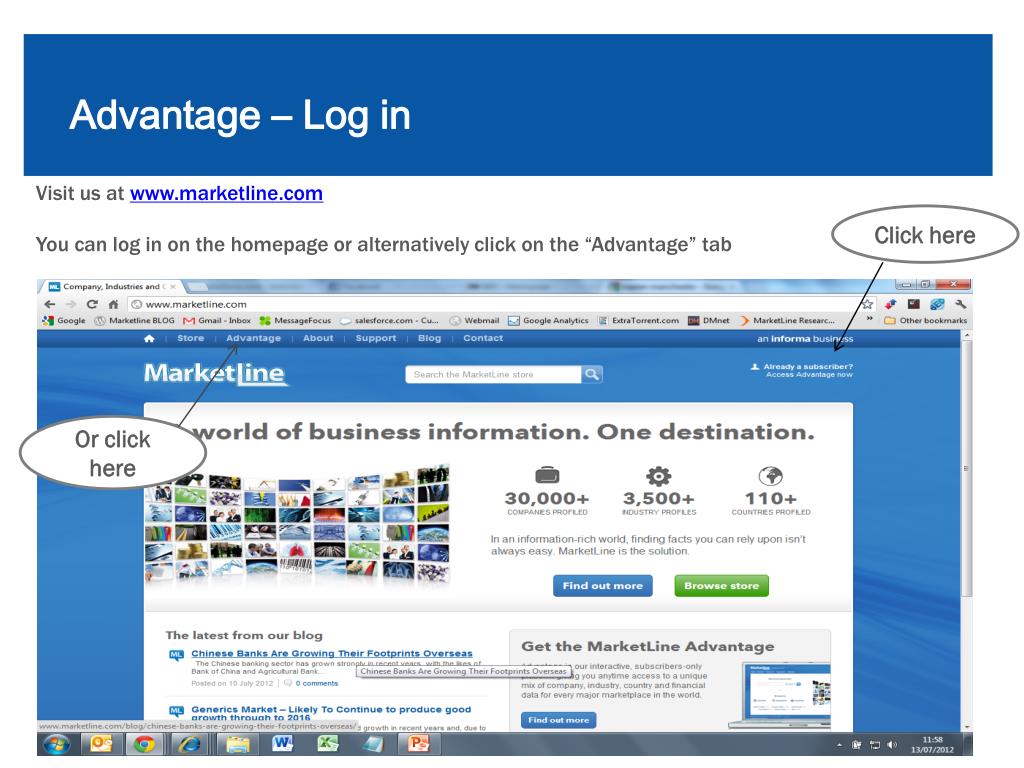
Task: Click Find out more in Advantage box
Action: pyautogui.click(x=558, y=720)
